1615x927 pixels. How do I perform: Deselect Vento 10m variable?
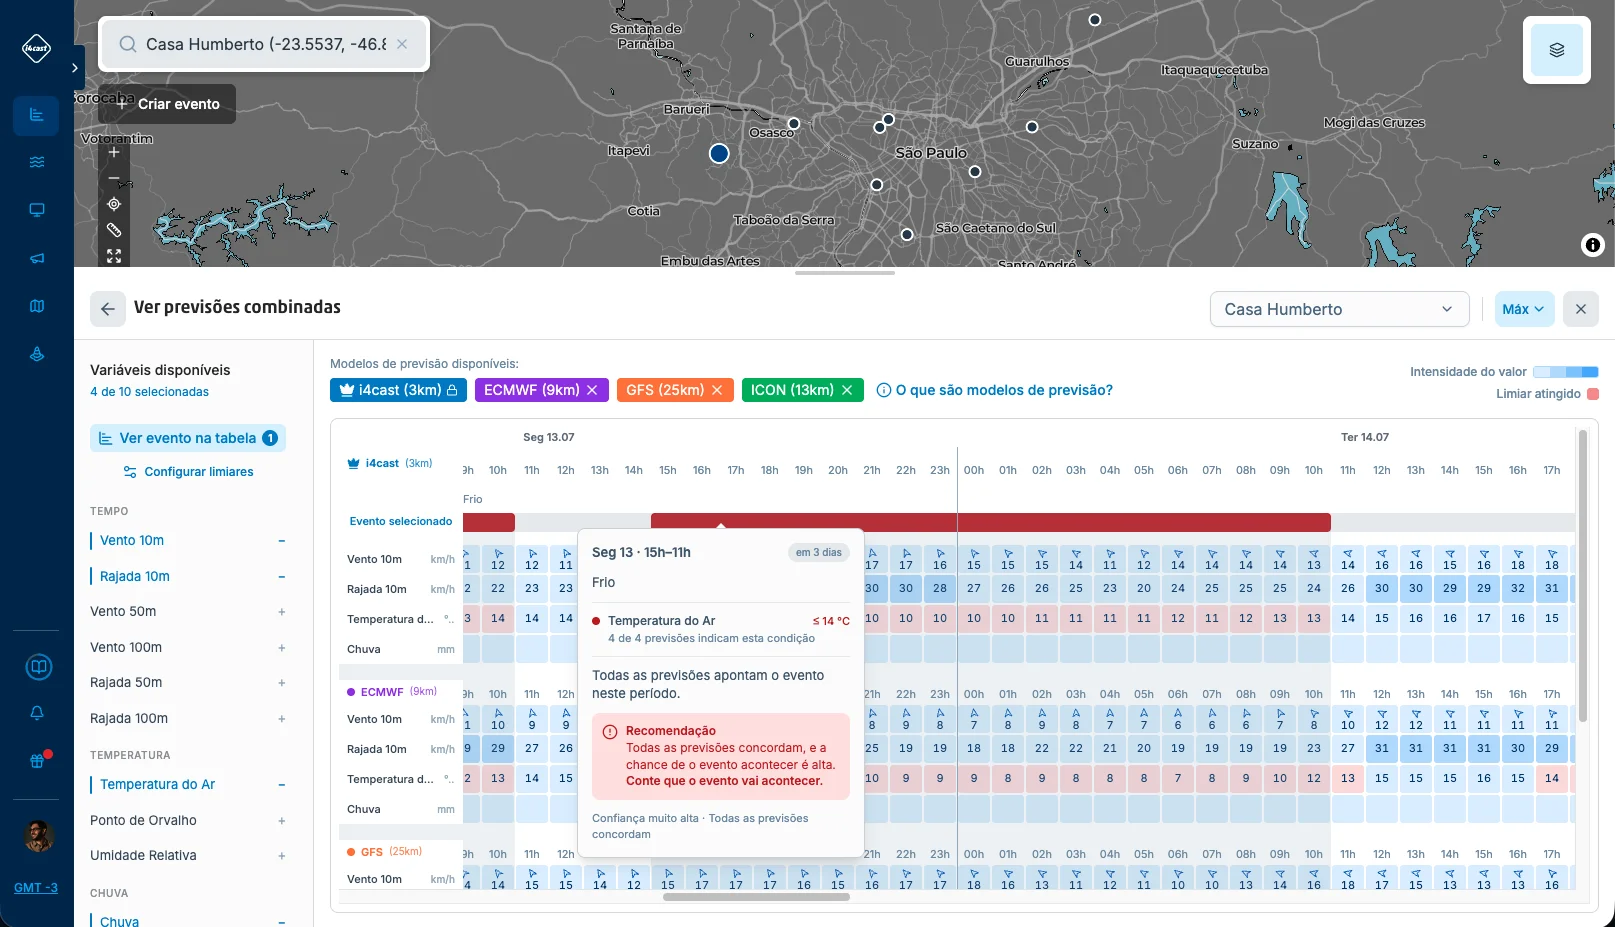(x=282, y=541)
